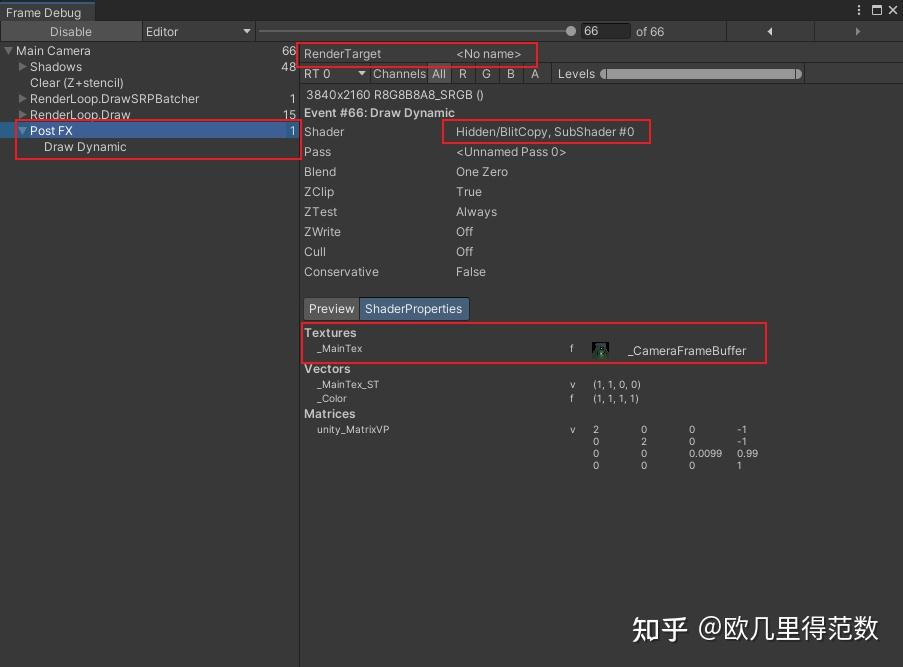
Task: Adjust the Levels slider
Action: (700, 74)
